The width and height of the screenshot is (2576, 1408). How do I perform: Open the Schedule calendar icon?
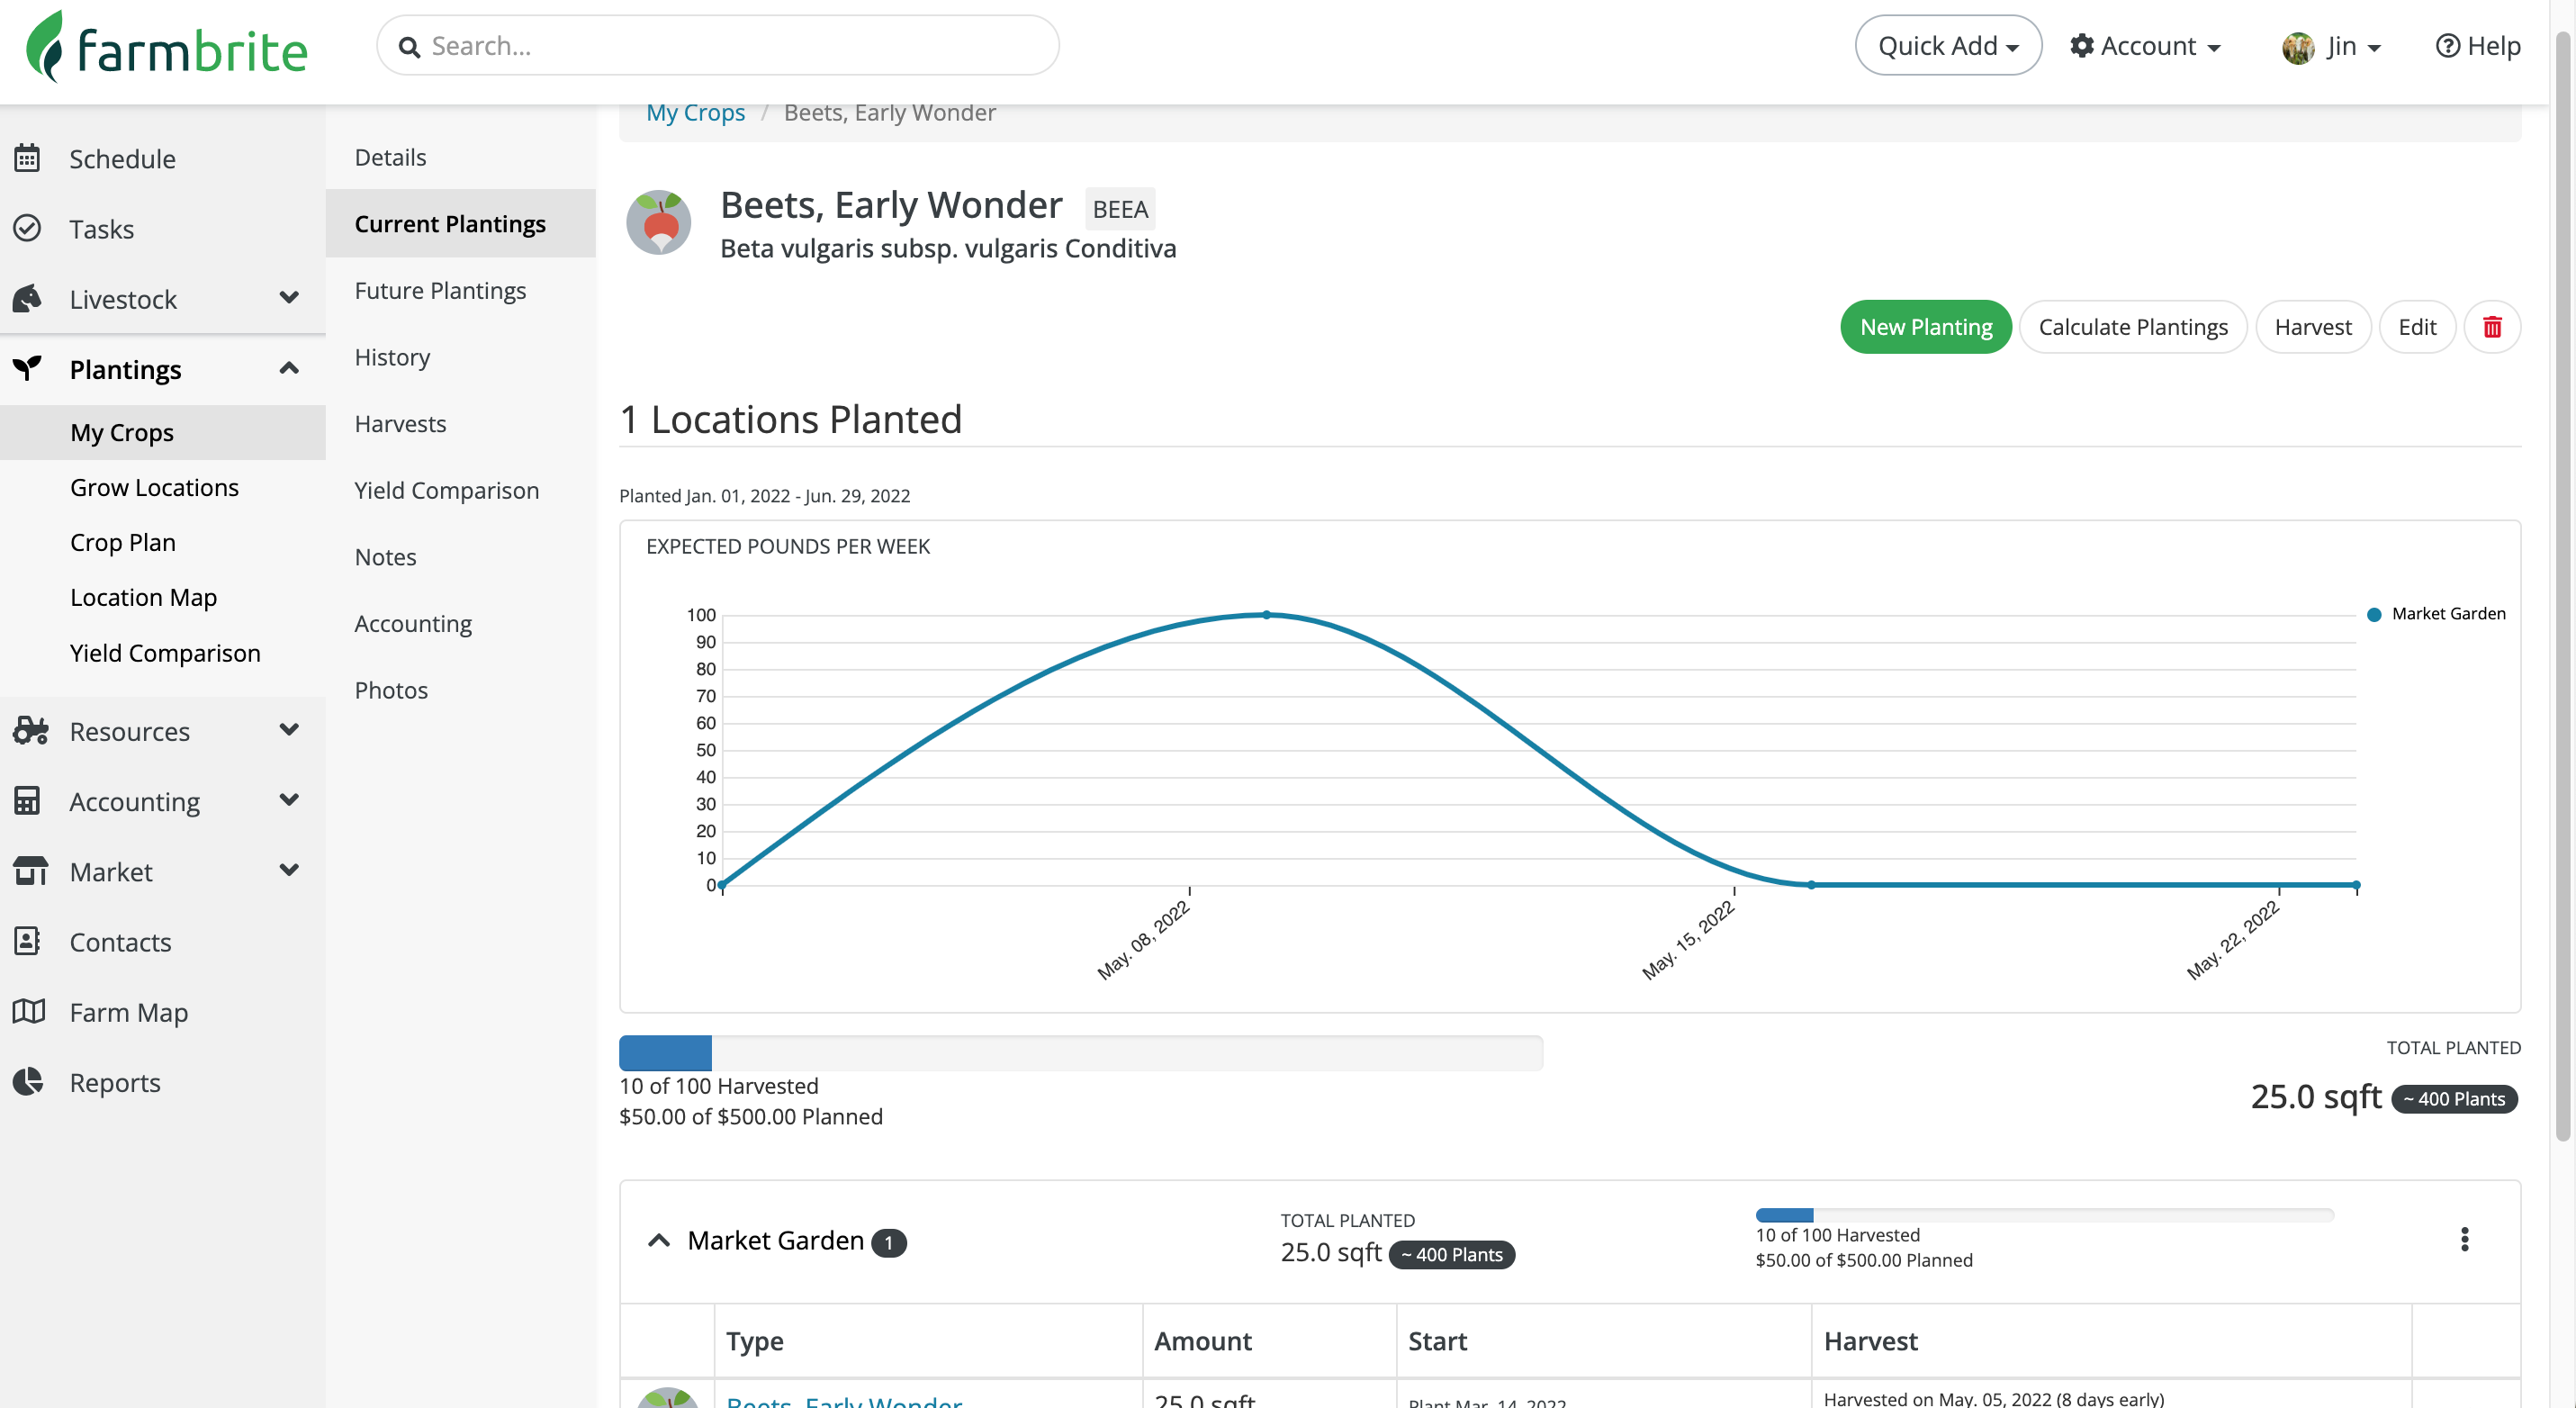click(x=27, y=158)
